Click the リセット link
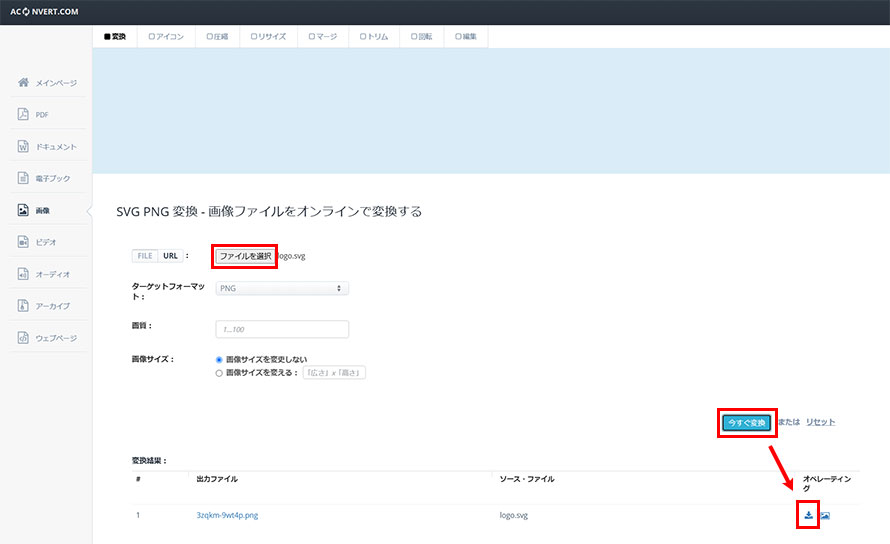 tap(820, 422)
